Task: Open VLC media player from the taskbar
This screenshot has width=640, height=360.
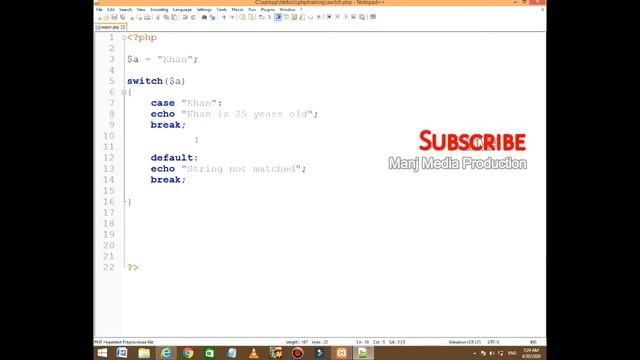Action: pyautogui.click(x=253, y=353)
